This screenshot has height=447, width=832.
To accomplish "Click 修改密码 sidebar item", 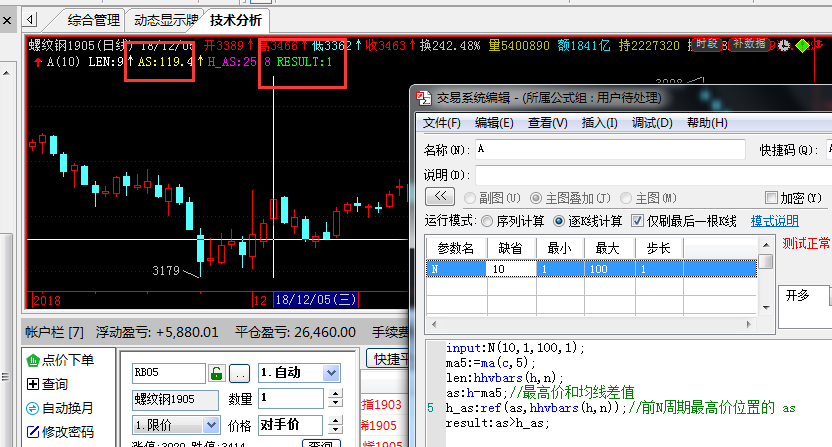I will pos(60,432).
